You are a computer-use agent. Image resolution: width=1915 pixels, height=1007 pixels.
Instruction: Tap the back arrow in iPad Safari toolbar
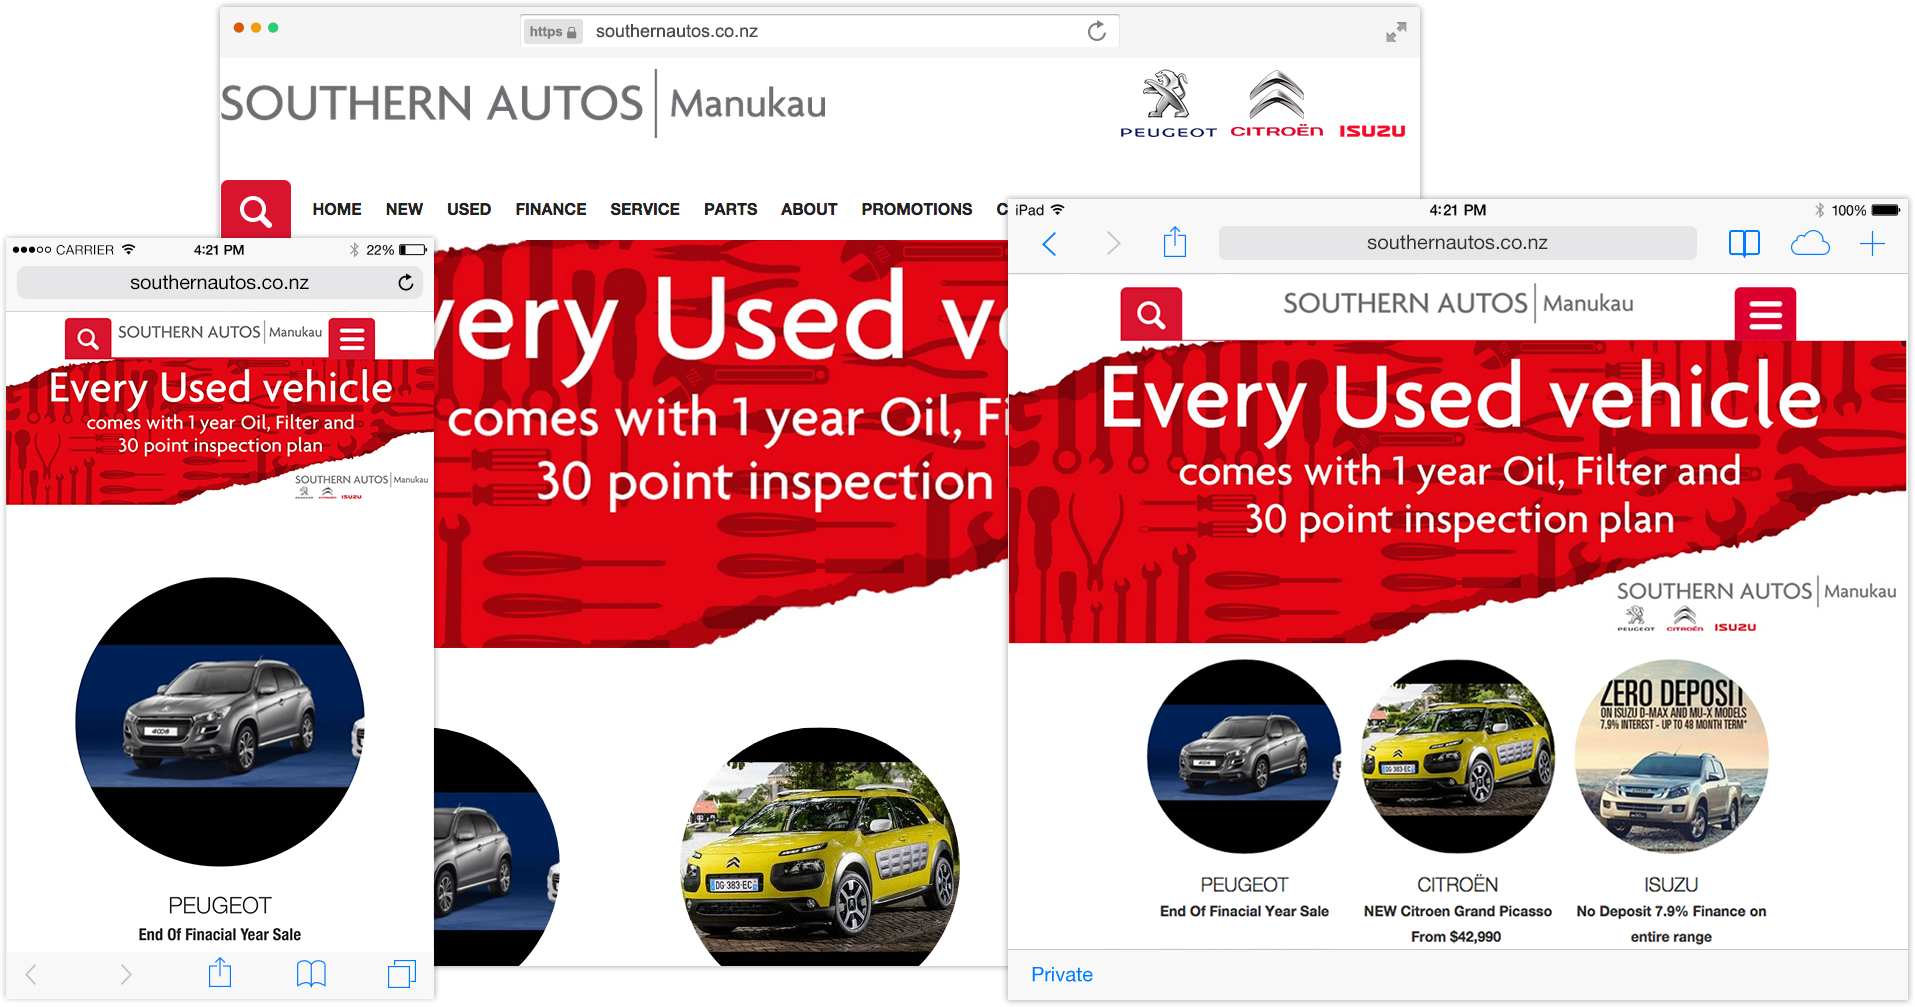(1049, 244)
